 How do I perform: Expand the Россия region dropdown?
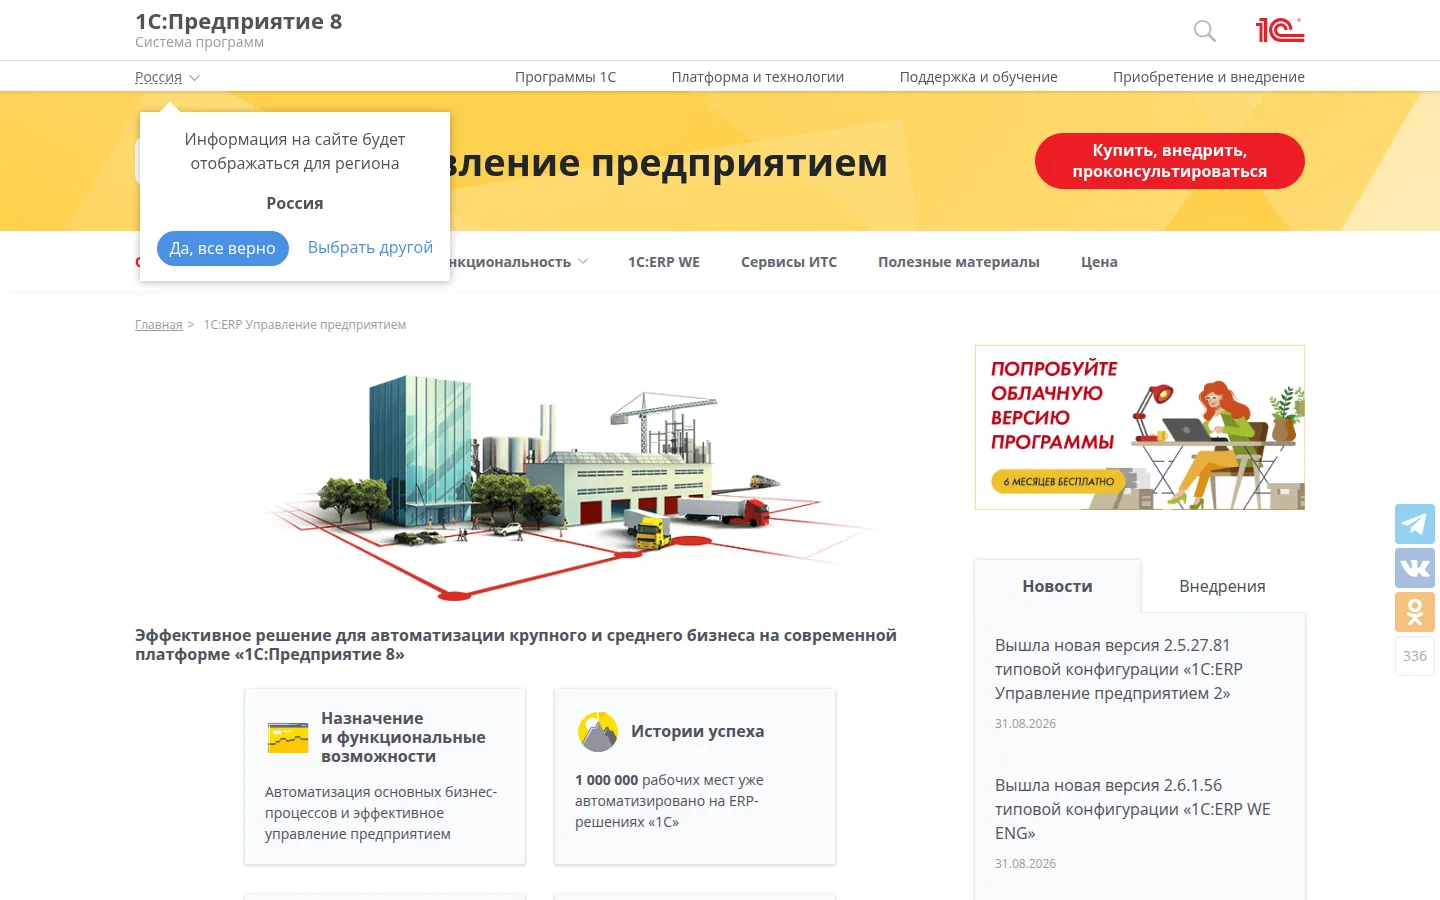click(x=167, y=77)
